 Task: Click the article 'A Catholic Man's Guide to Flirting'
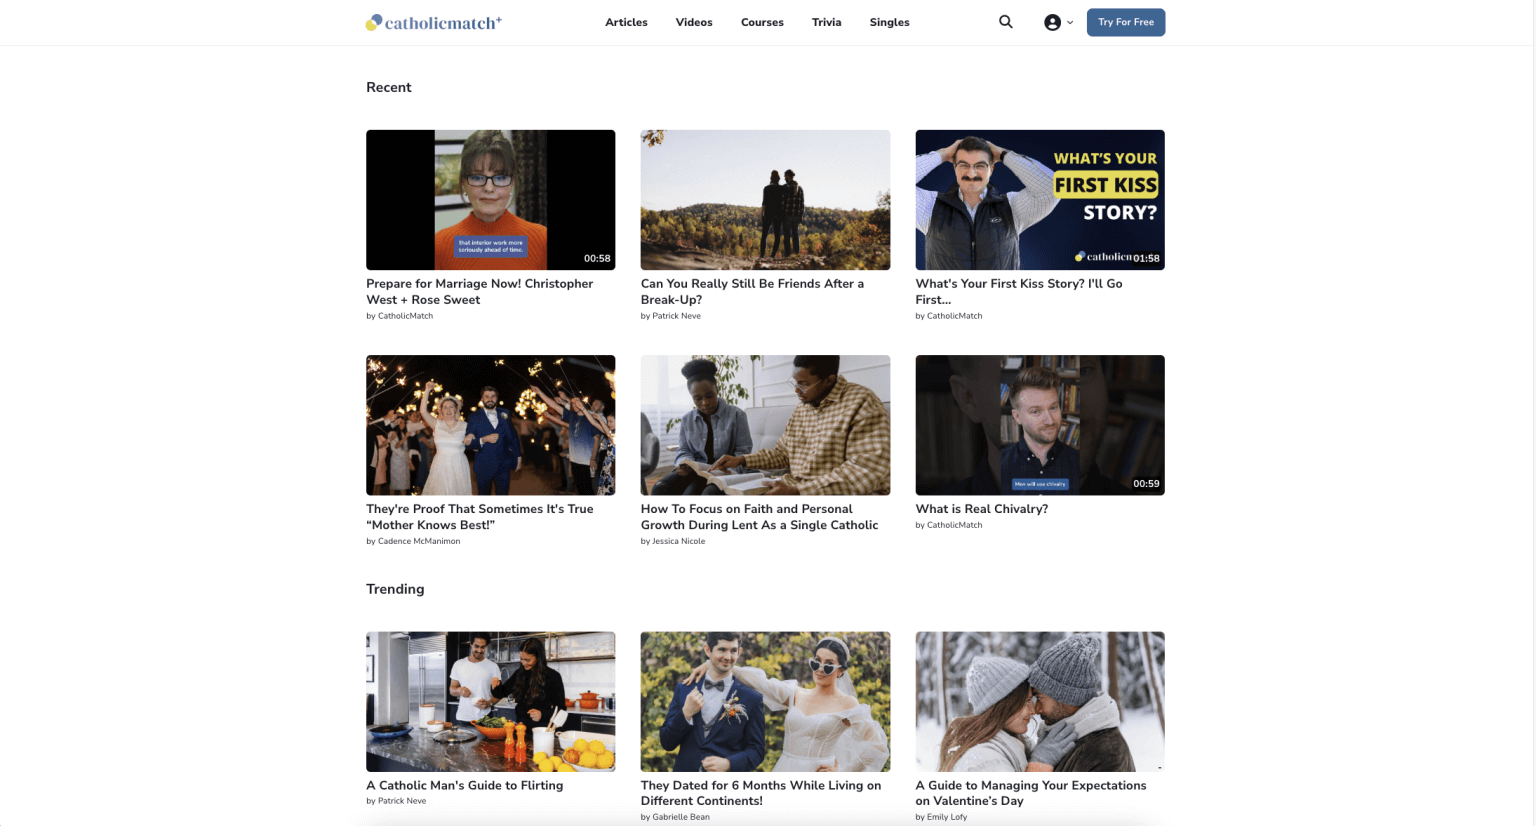(x=464, y=785)
